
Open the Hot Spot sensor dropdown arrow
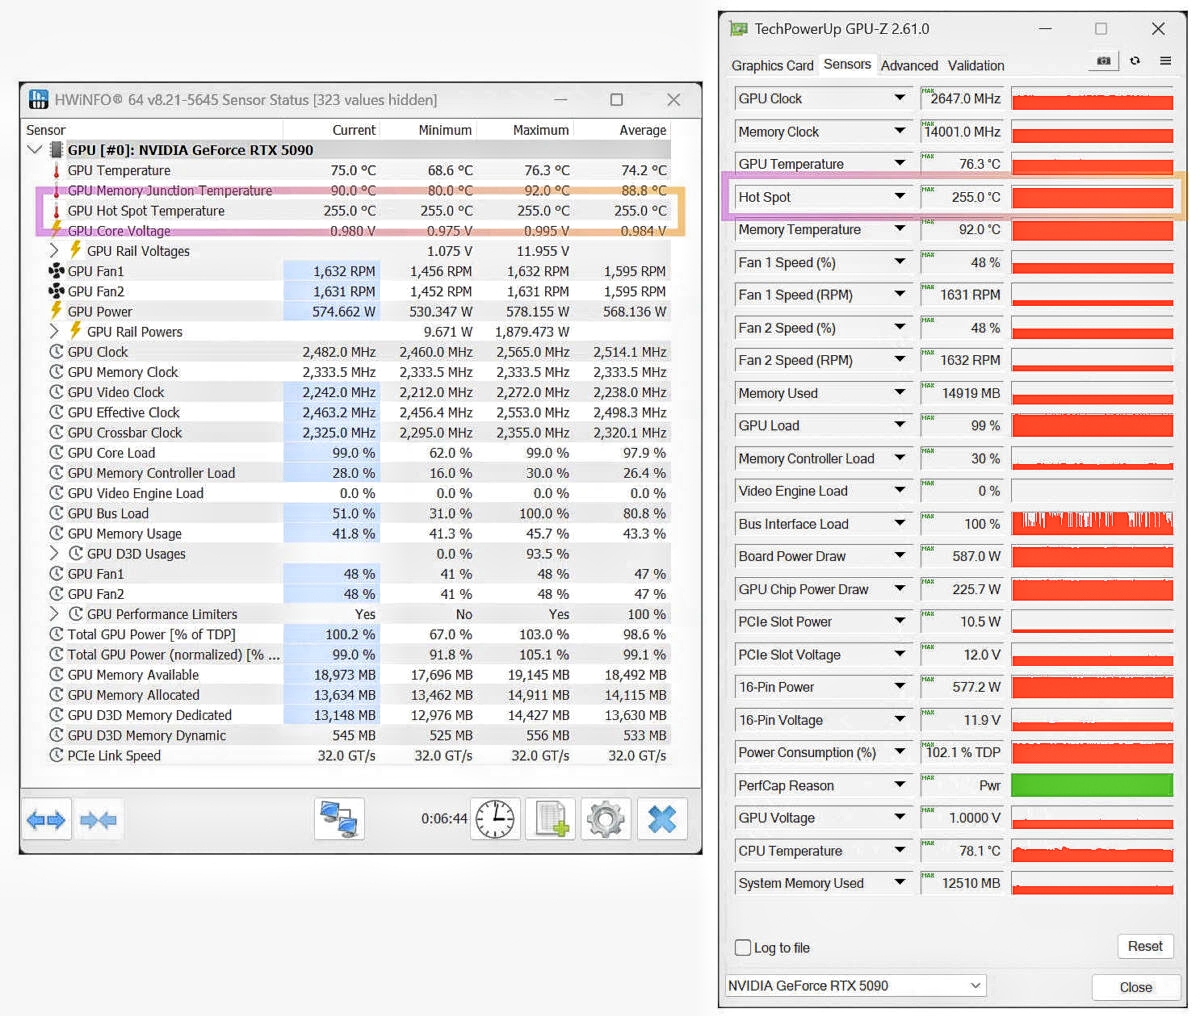coord(899,197)
